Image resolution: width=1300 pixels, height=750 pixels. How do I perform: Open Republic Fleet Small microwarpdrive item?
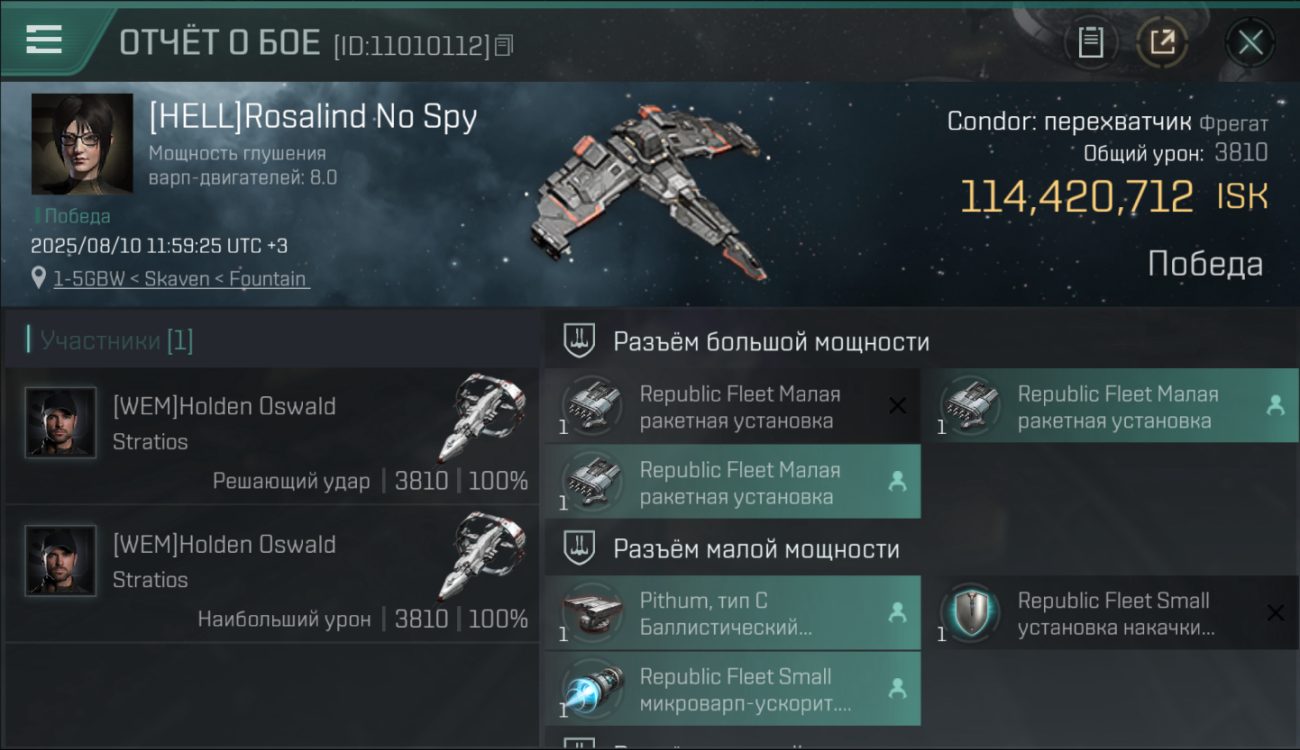pyautogui.click(x=732, y=689)
